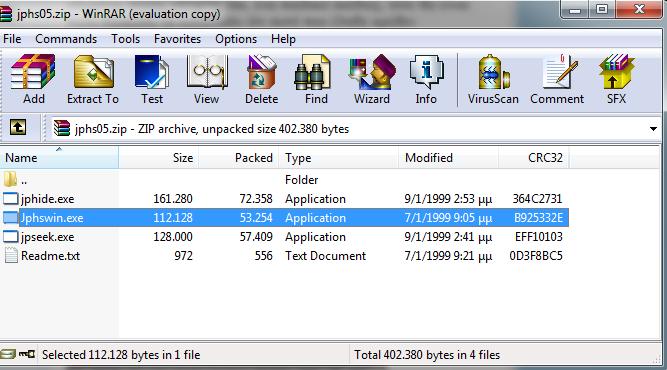This screenshot has height=370, width=667.
Task: Click the Find binoculars icon
Action: 313,71
